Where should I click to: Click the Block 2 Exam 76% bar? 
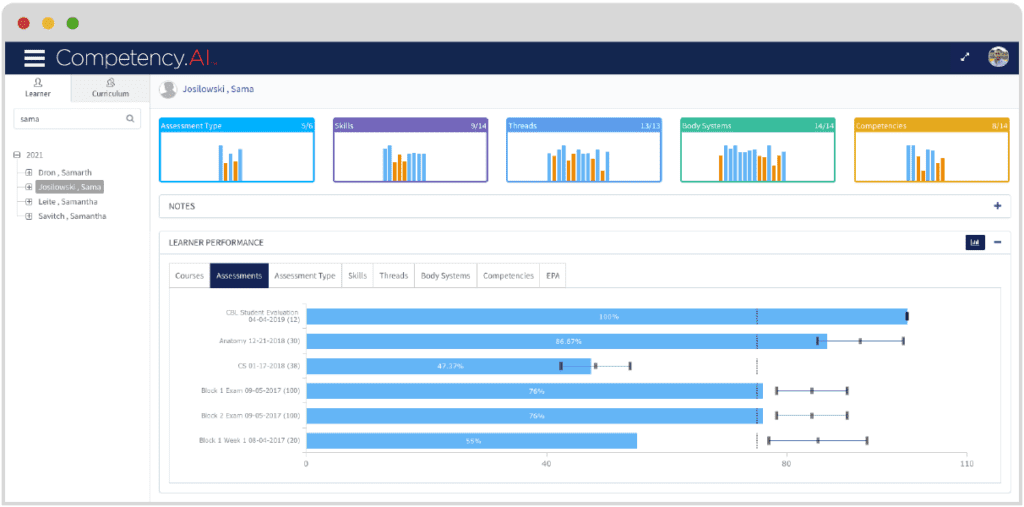tap(534, 416)
